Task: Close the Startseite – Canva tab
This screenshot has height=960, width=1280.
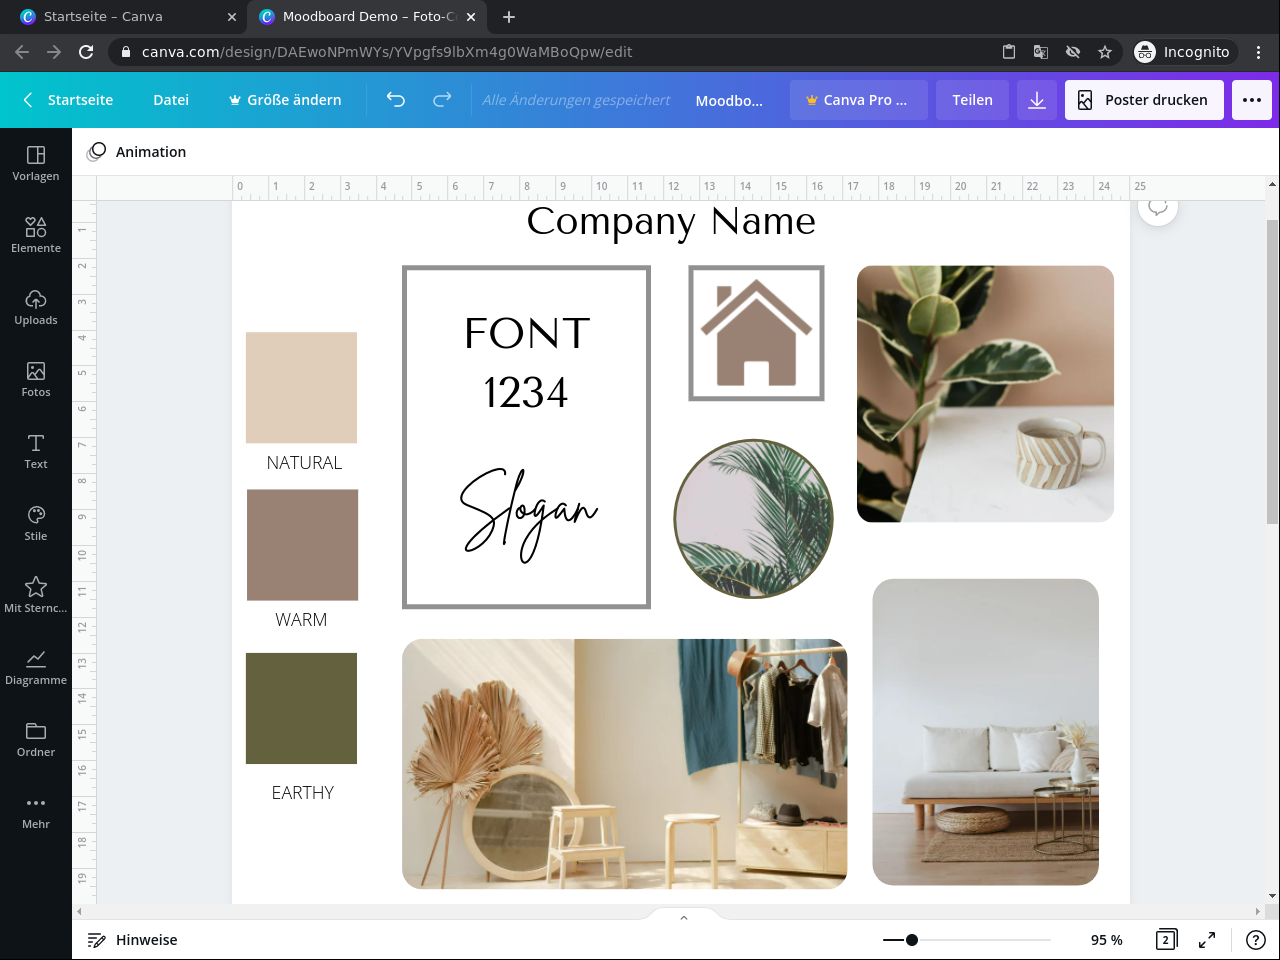Action: [x=232, y=17]
